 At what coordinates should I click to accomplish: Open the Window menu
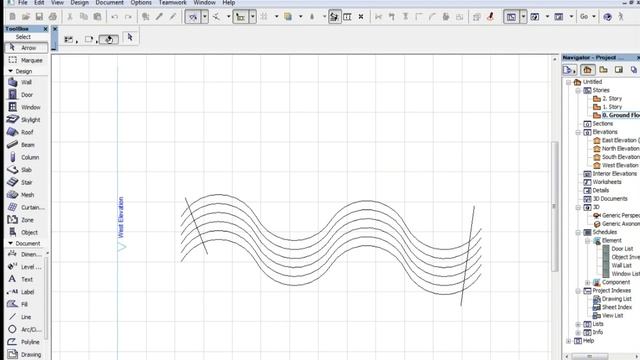point(204,2)
